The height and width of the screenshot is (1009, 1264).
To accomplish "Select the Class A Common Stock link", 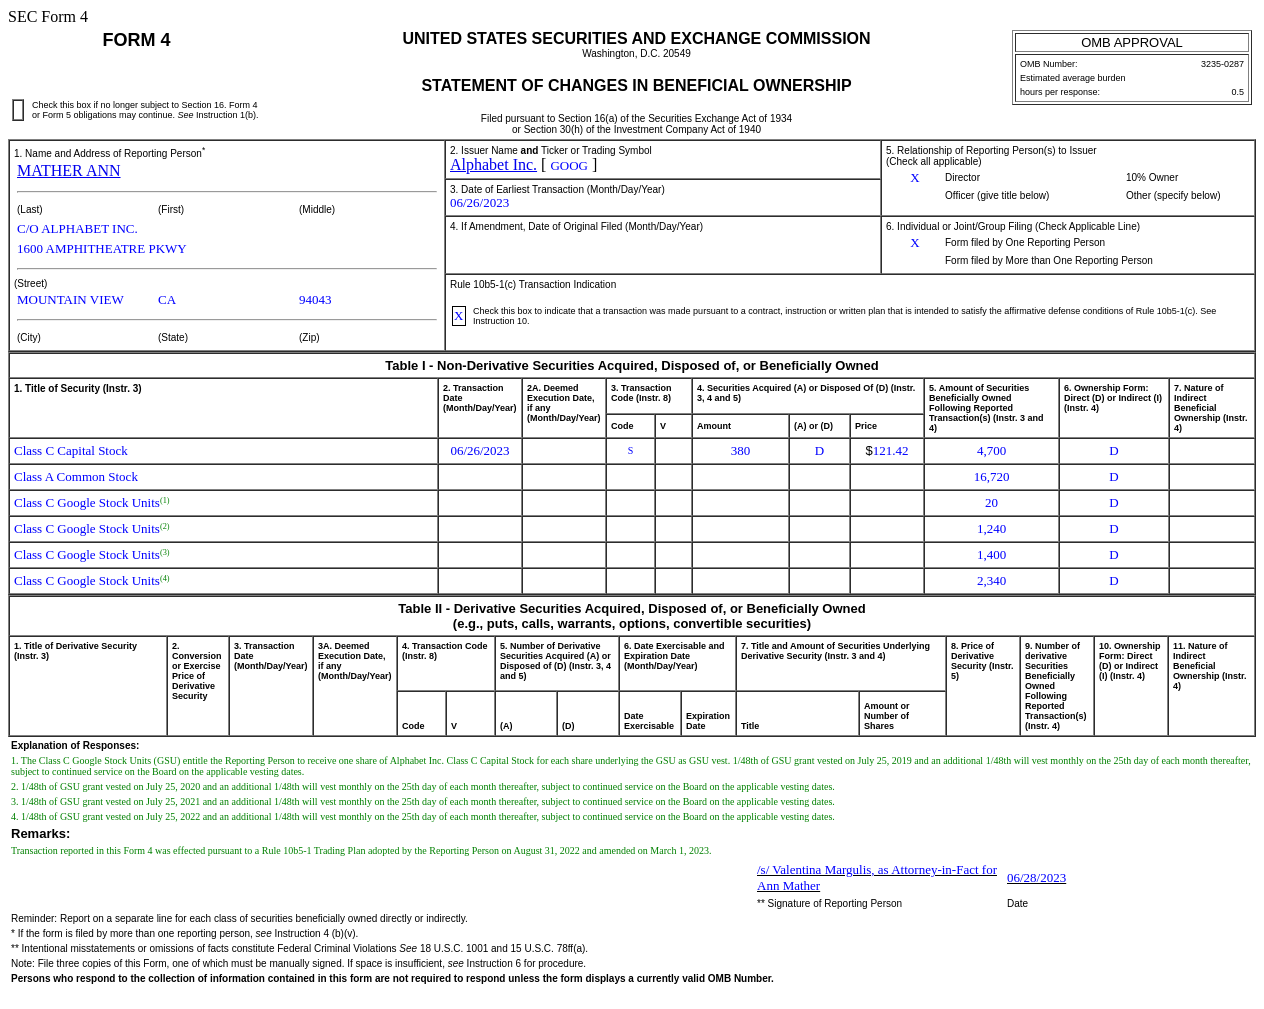I will pos(75,476).
